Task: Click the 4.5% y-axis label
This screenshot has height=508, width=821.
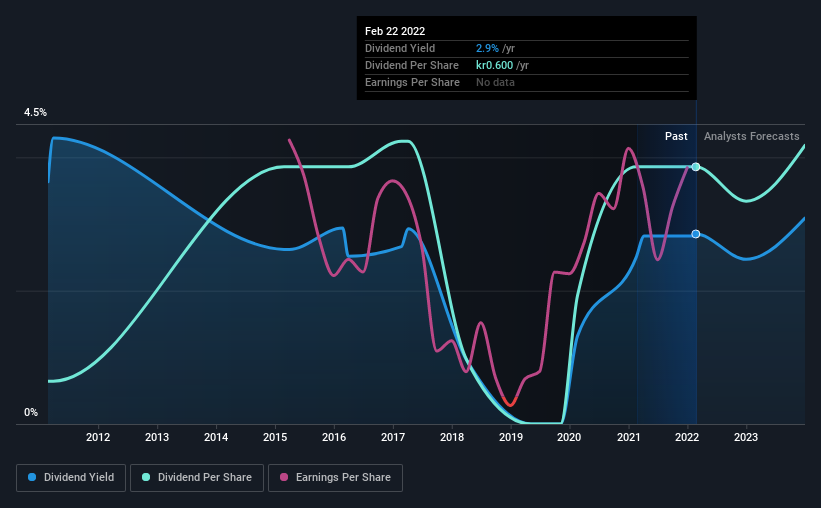Action: 35,113
